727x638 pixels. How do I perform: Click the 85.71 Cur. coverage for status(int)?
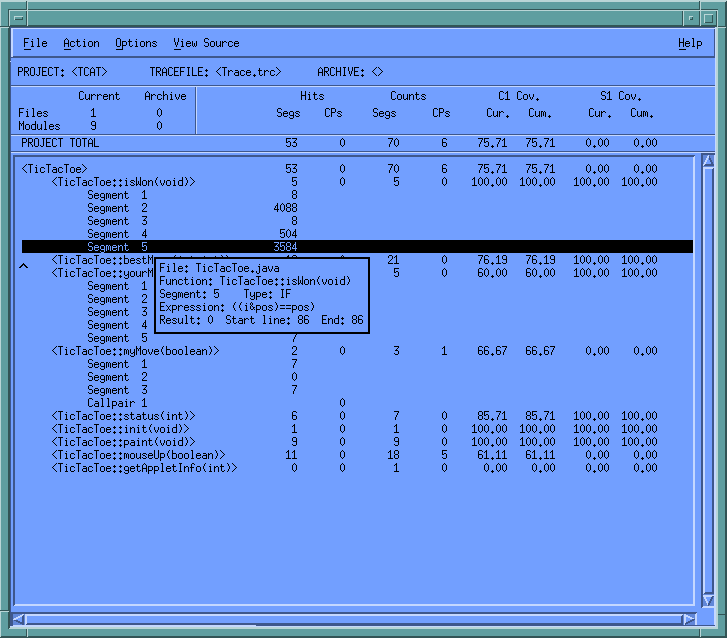(x=492, y=416)
